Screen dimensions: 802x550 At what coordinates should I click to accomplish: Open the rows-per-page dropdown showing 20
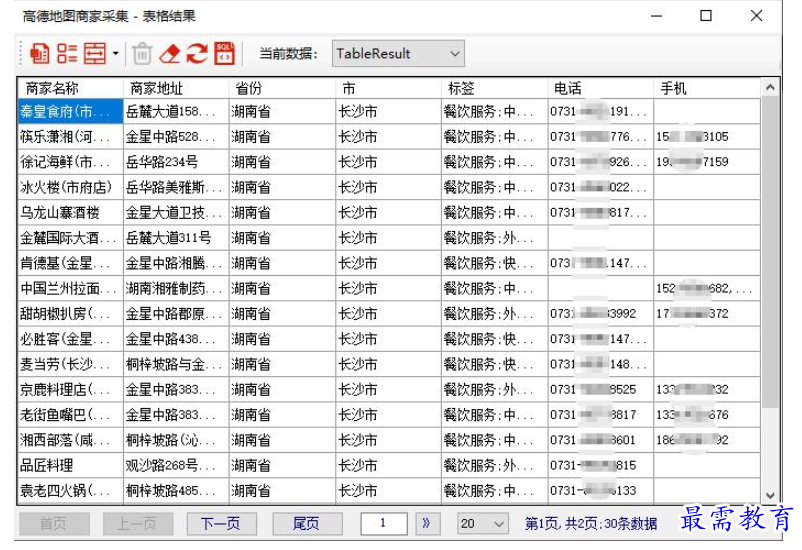[482, 523]
